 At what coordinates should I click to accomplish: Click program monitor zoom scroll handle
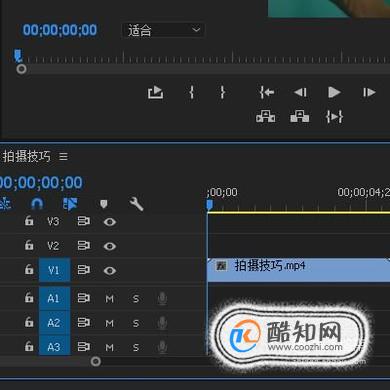(21, 69)
